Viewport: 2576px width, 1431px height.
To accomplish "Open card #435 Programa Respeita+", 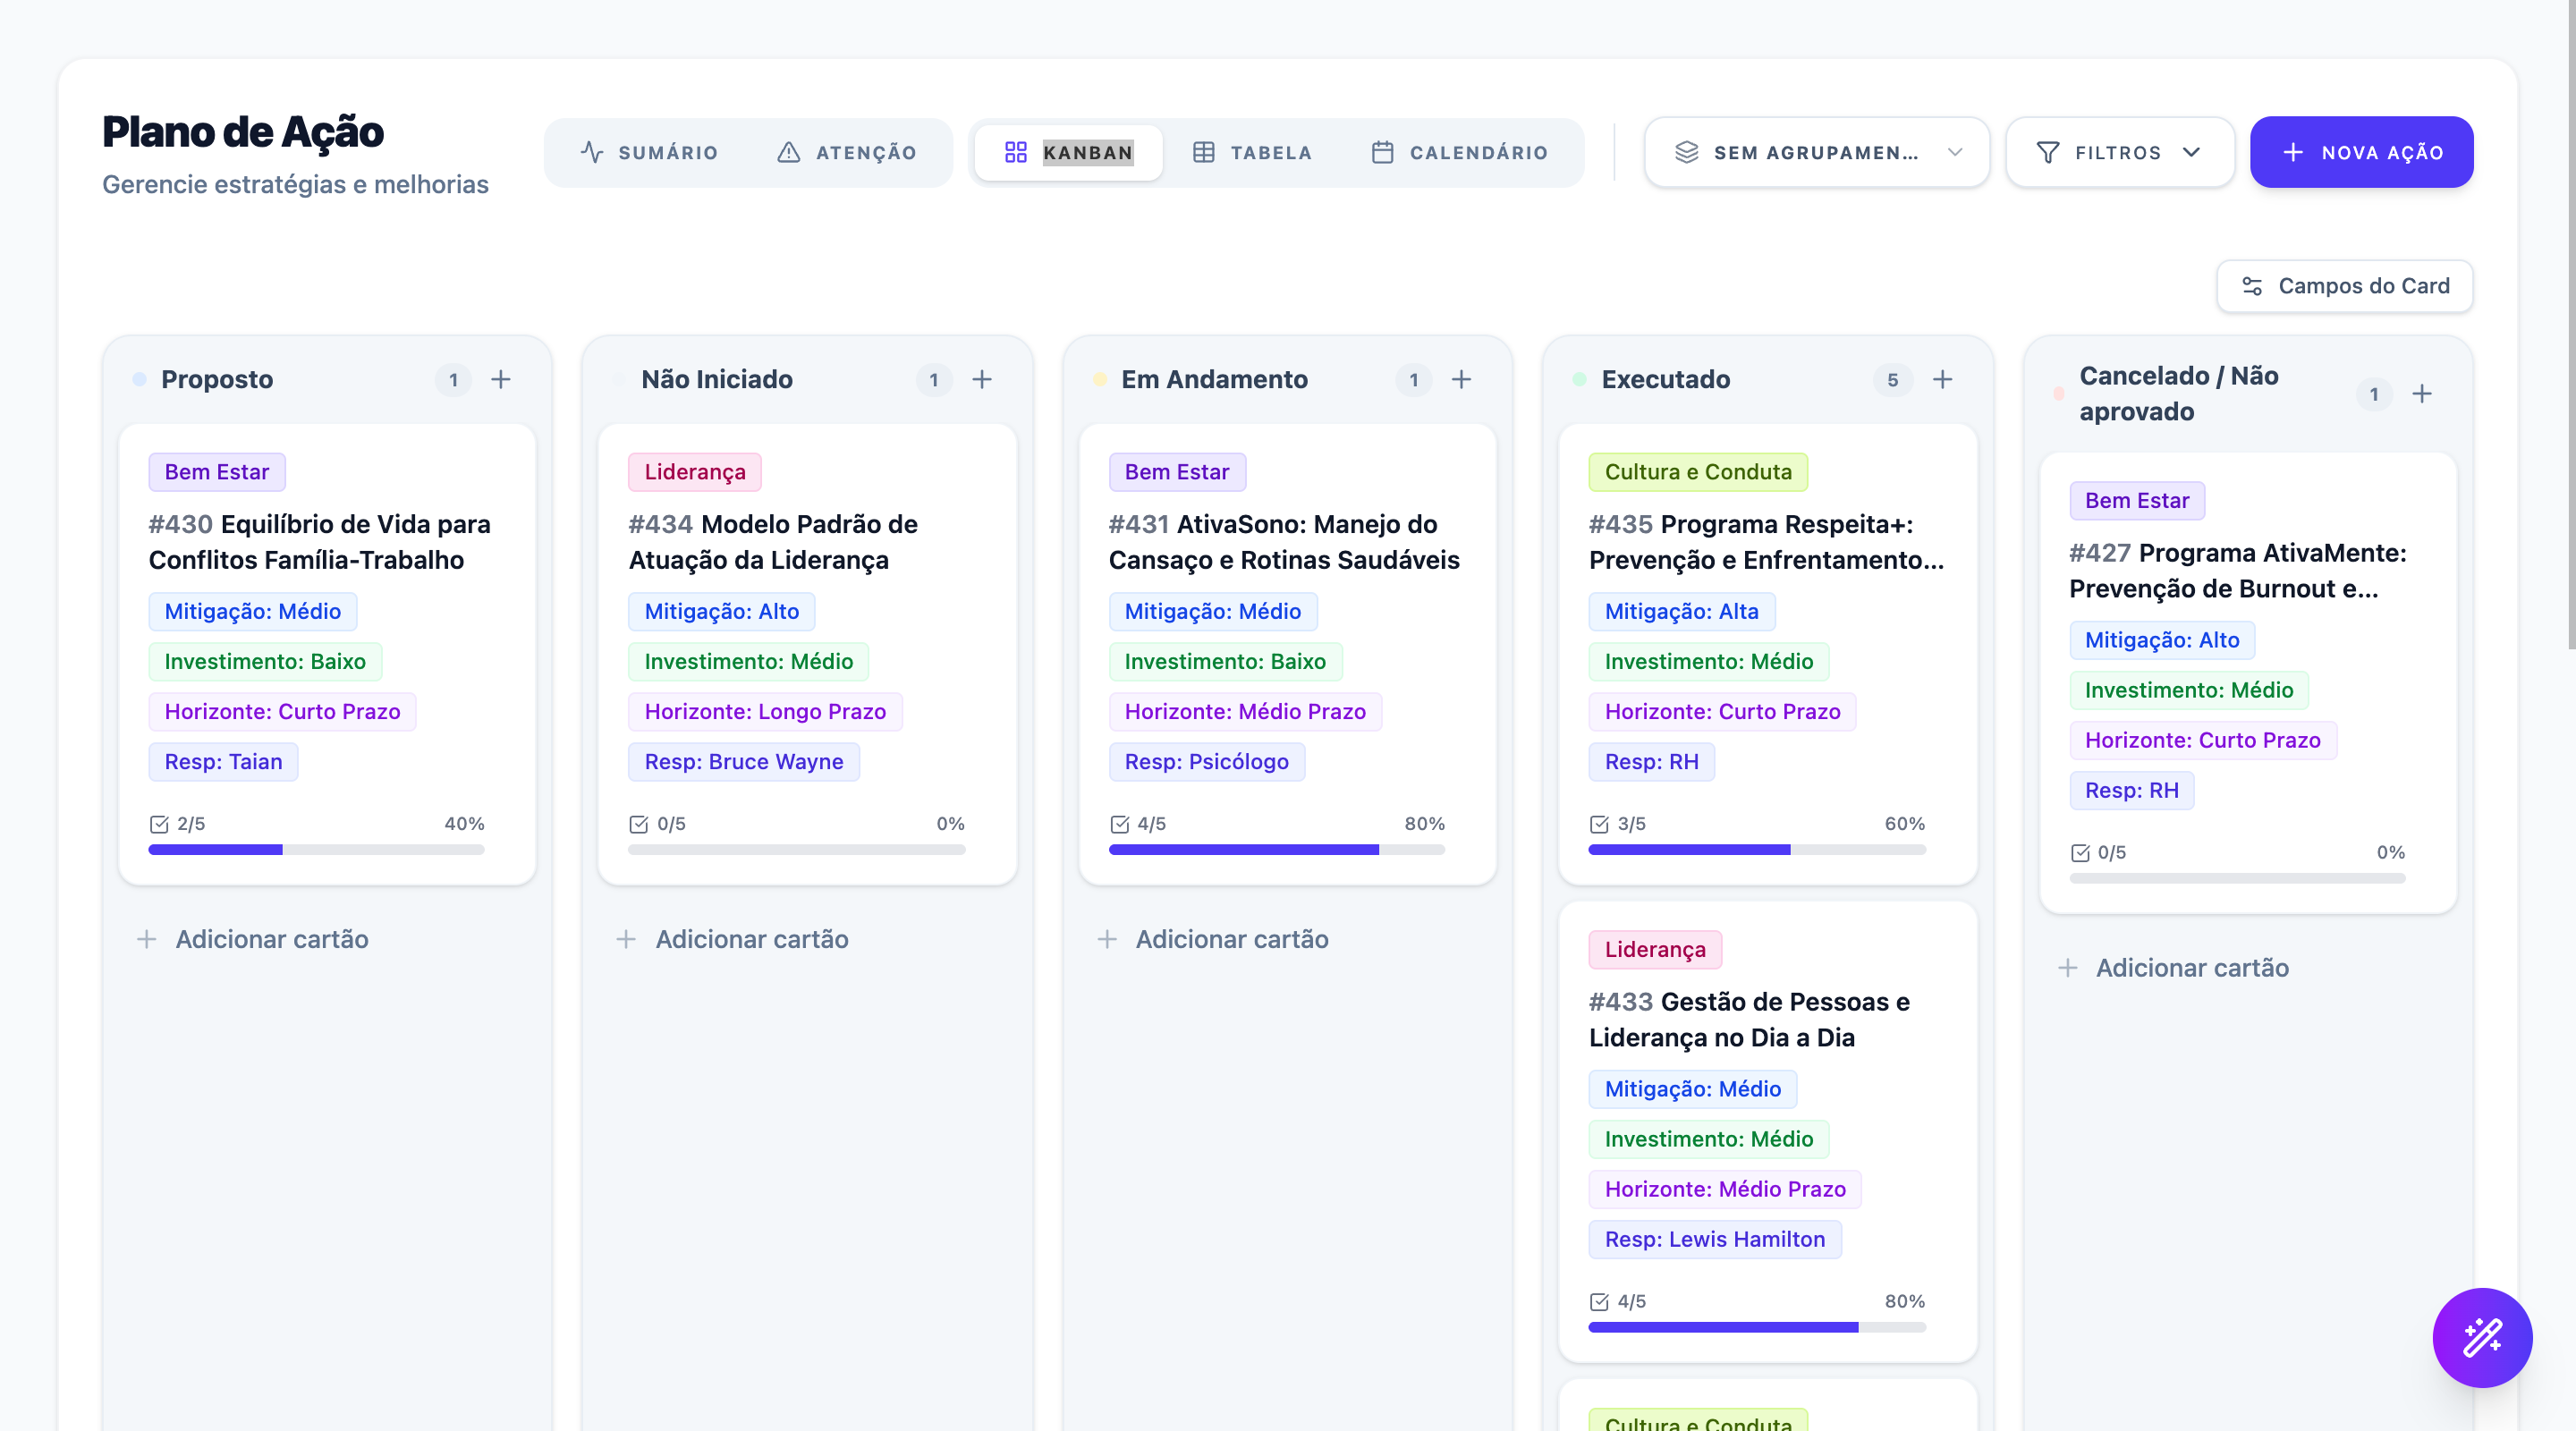I will point(1766,543).
